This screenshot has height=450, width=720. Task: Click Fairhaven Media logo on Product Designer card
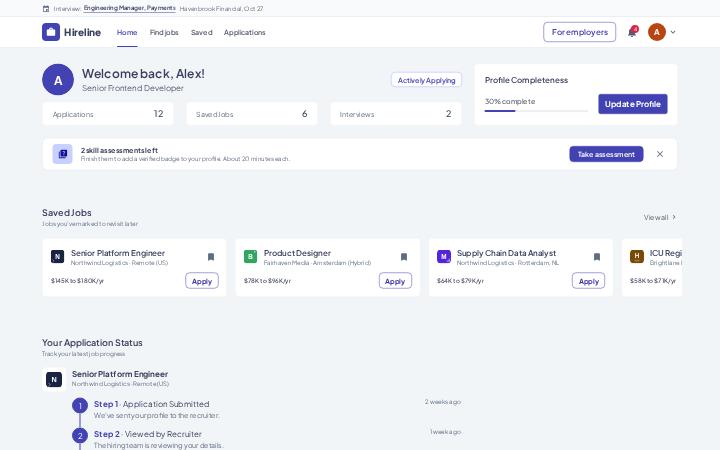[250, 257]
